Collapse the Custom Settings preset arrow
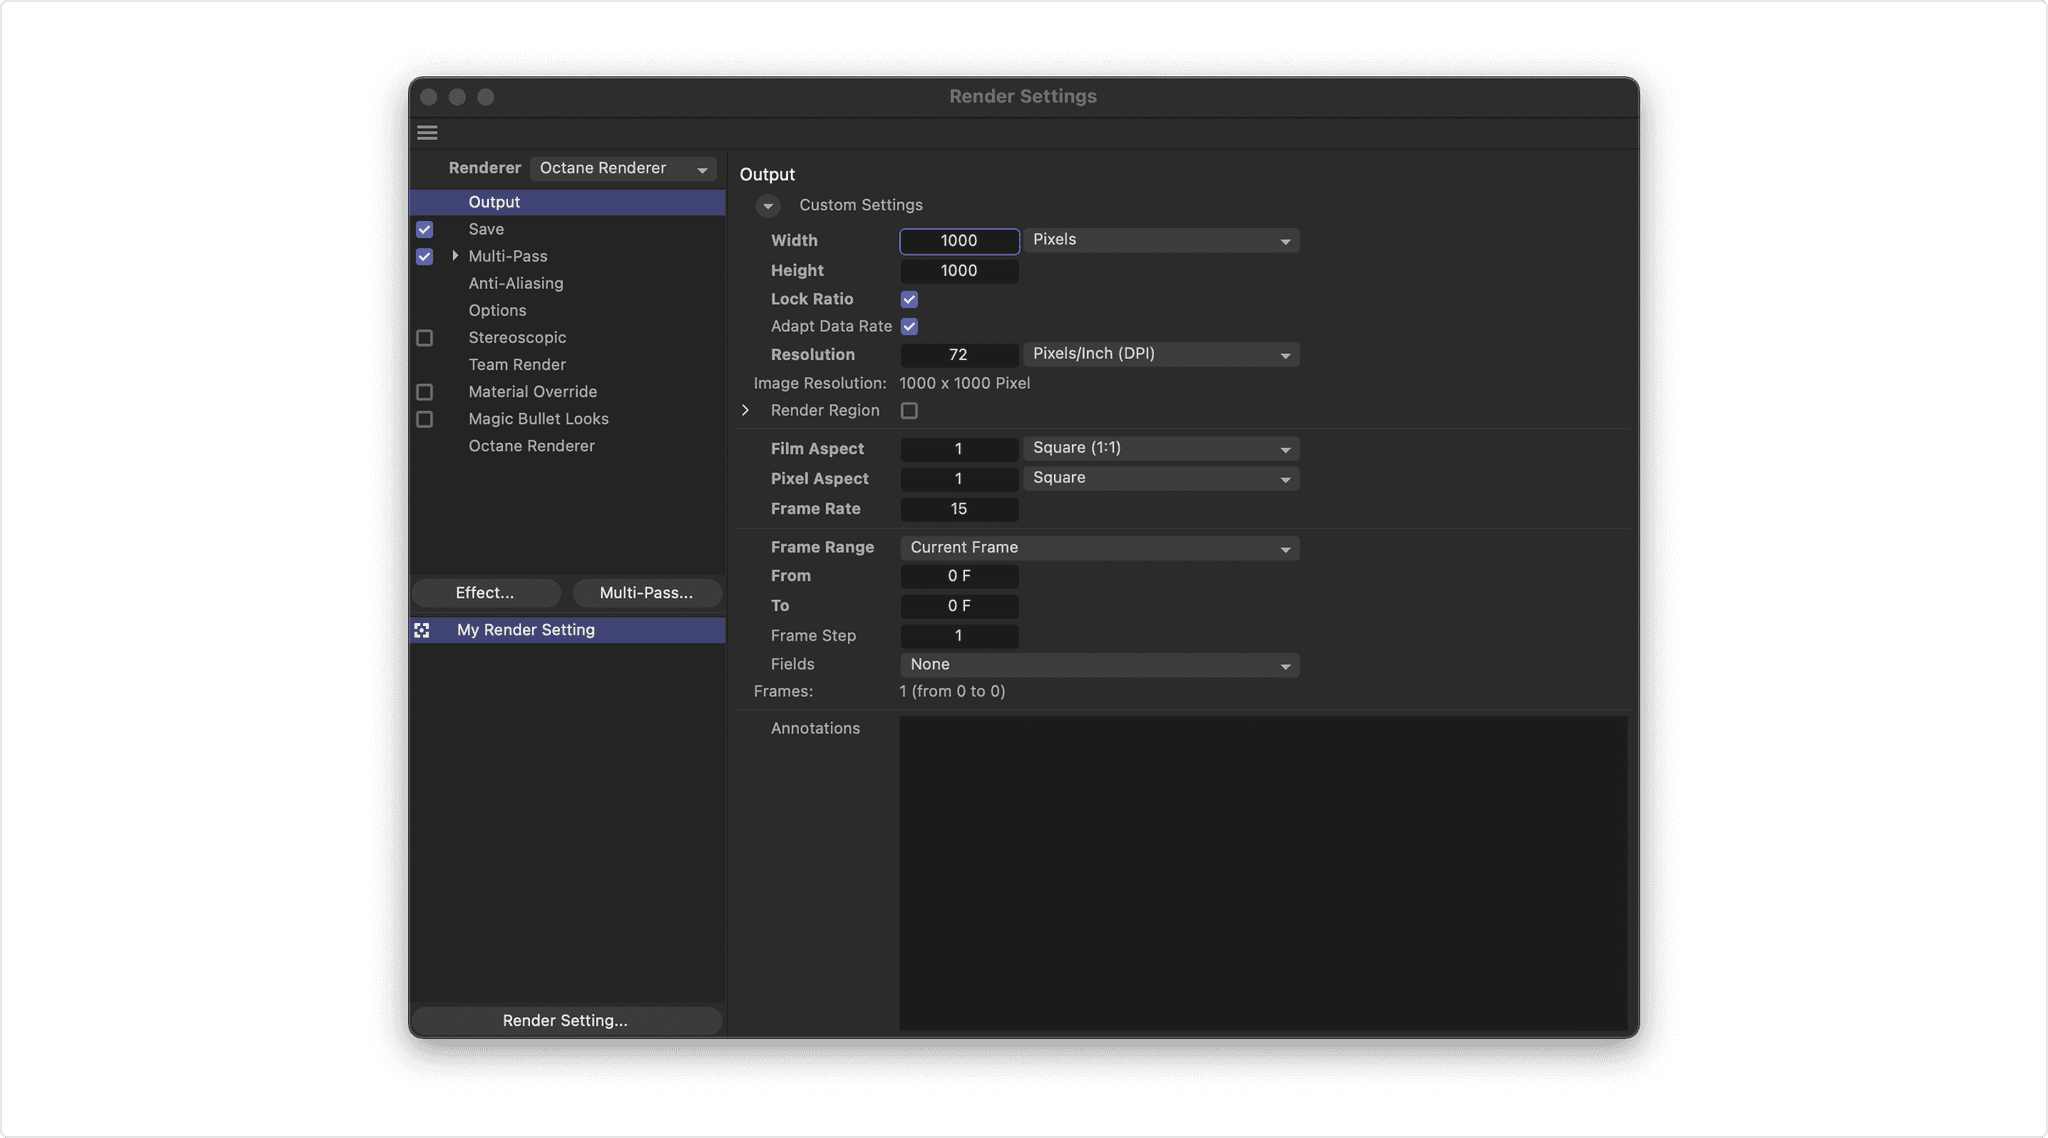The width and height of the screenshot is (2048, 1138). (x=768, y=206)
